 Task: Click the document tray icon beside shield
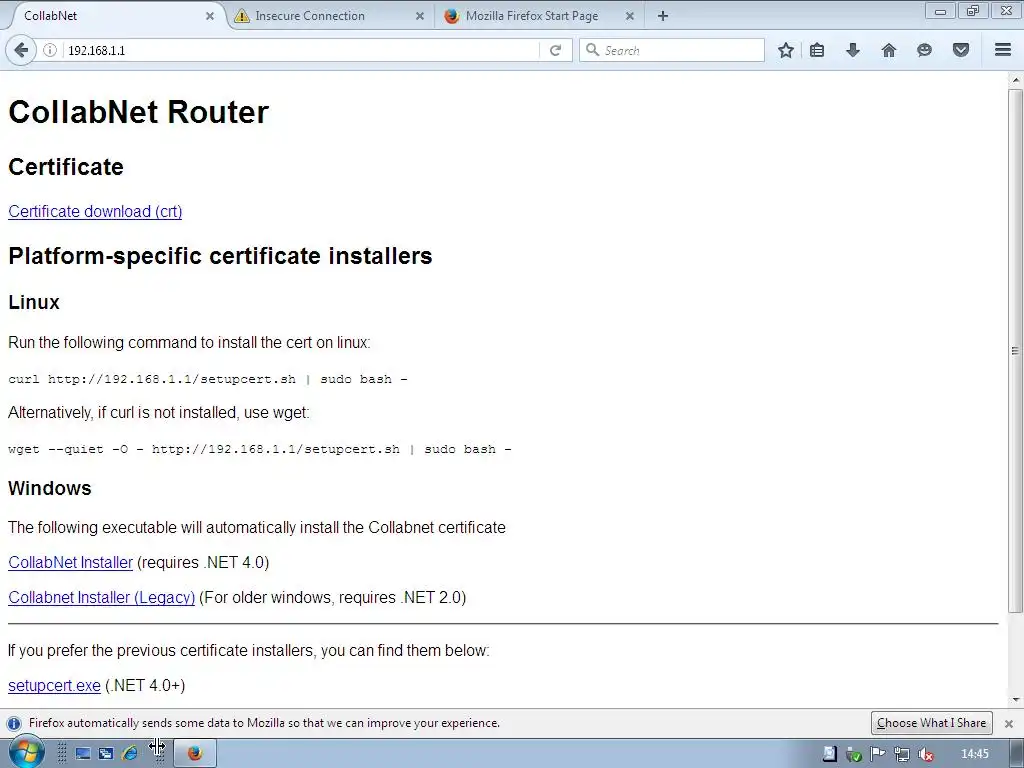click(829, 754)
